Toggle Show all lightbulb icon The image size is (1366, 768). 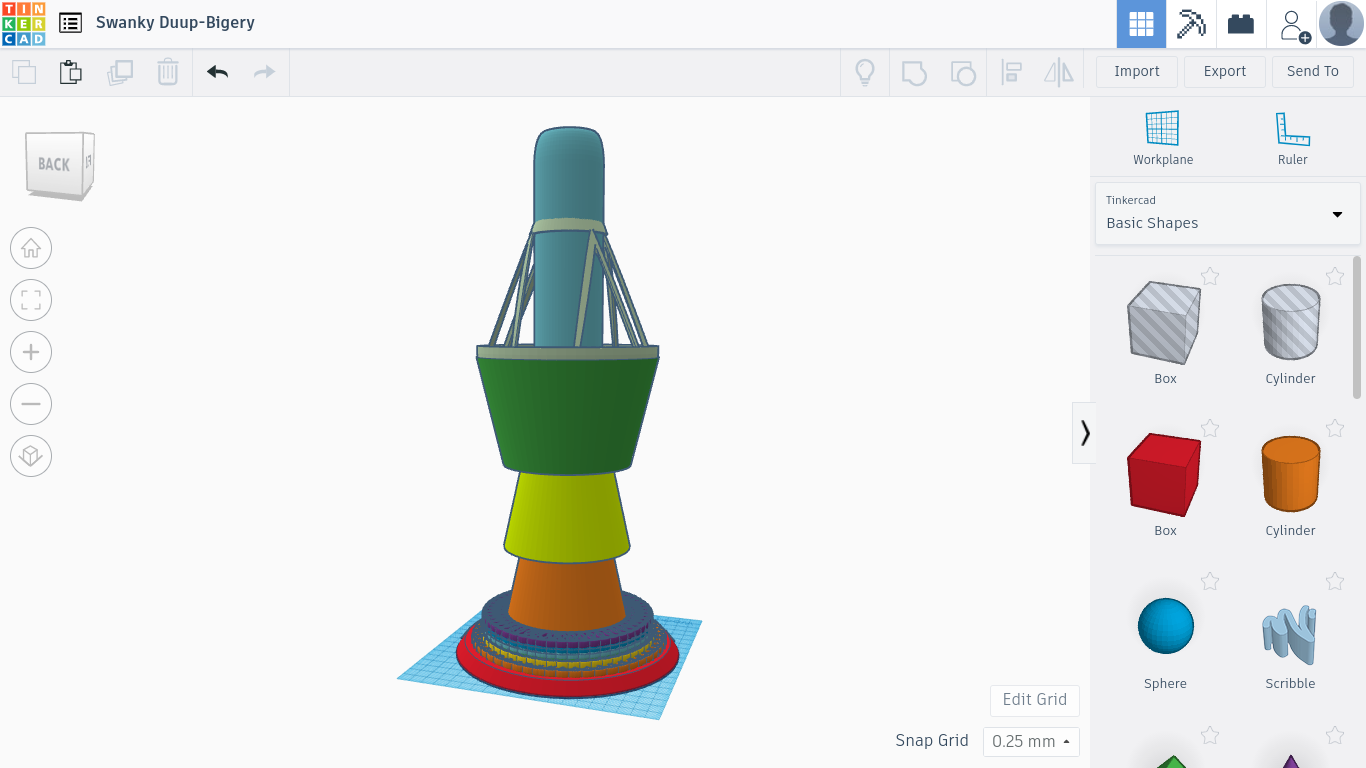(865, 72)
